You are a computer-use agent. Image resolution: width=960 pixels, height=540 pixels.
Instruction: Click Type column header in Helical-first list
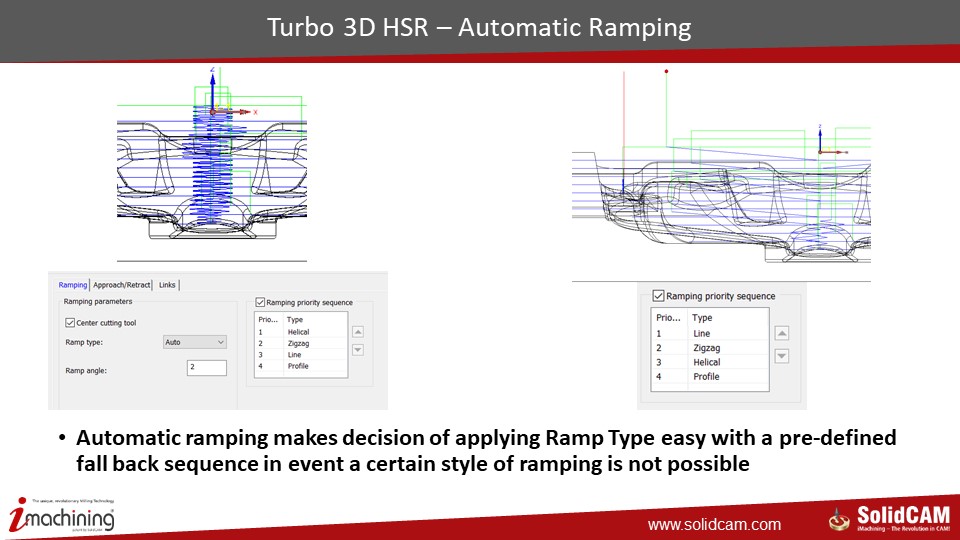[296, 319]
